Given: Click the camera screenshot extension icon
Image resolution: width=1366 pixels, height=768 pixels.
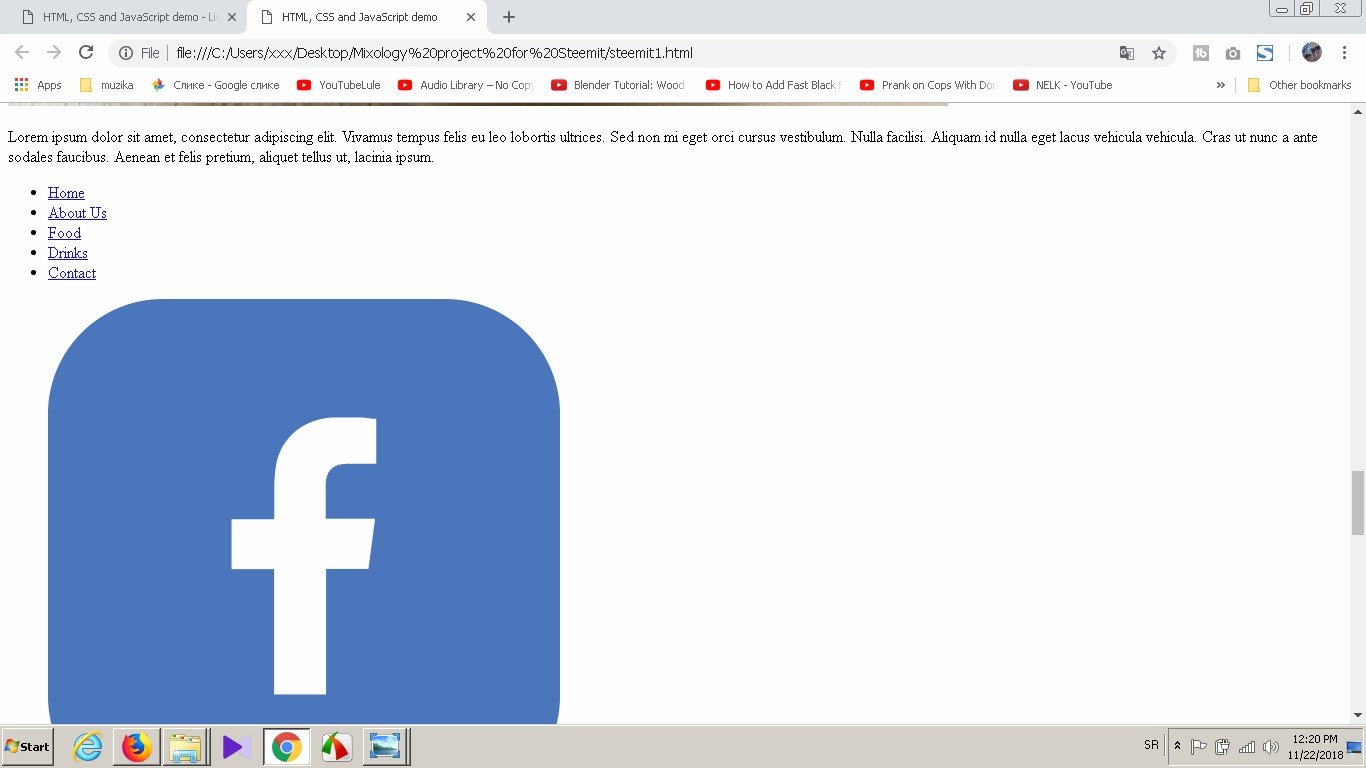Looking at the screenshot, I should pos(1233,53).
